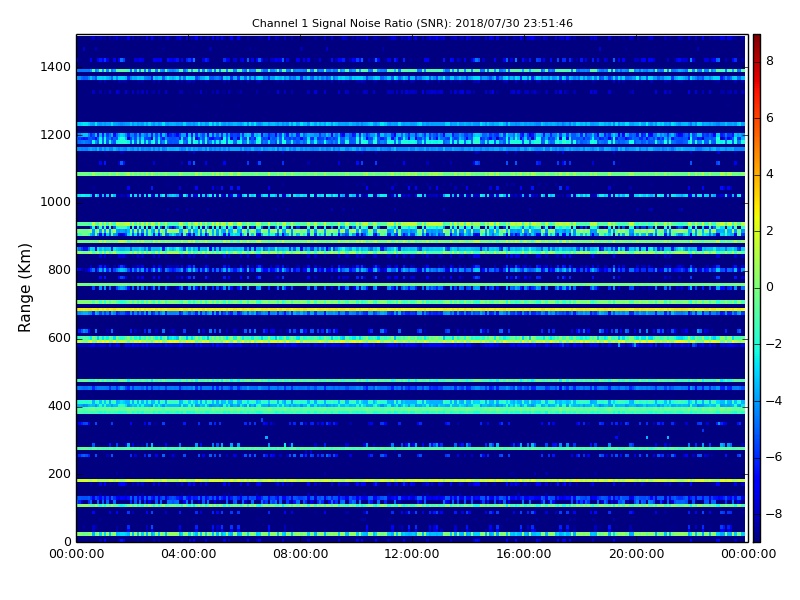Click the Channel 1 SNR plot title
Viewport: 800px width, 600px height.
pyautogui.click(x=412, y=23)
